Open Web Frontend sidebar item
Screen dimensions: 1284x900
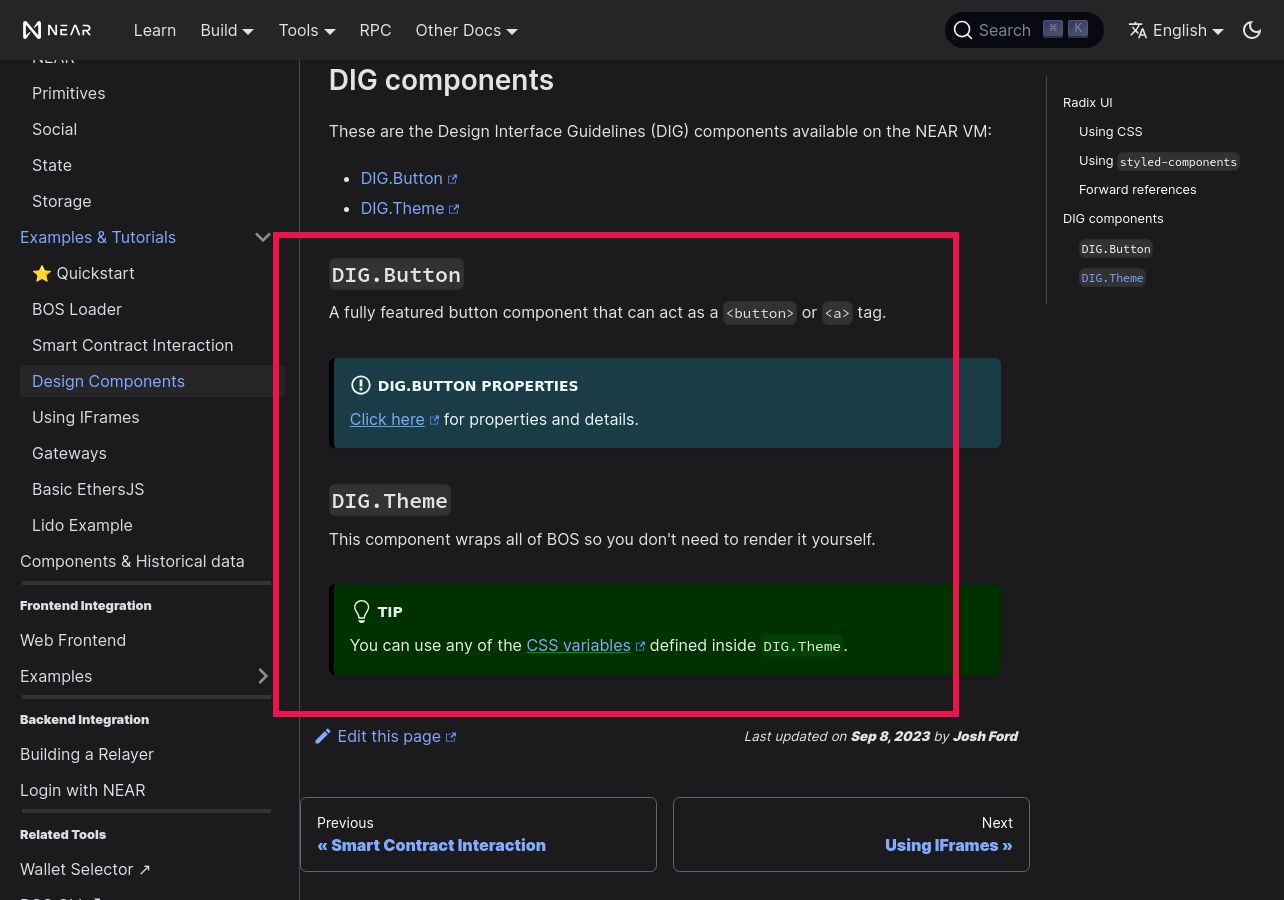[x=73, y=640]
